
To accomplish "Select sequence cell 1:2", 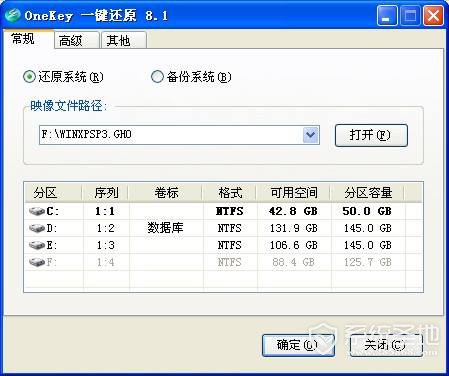I will pyautogui.click(x=105, y=228).
